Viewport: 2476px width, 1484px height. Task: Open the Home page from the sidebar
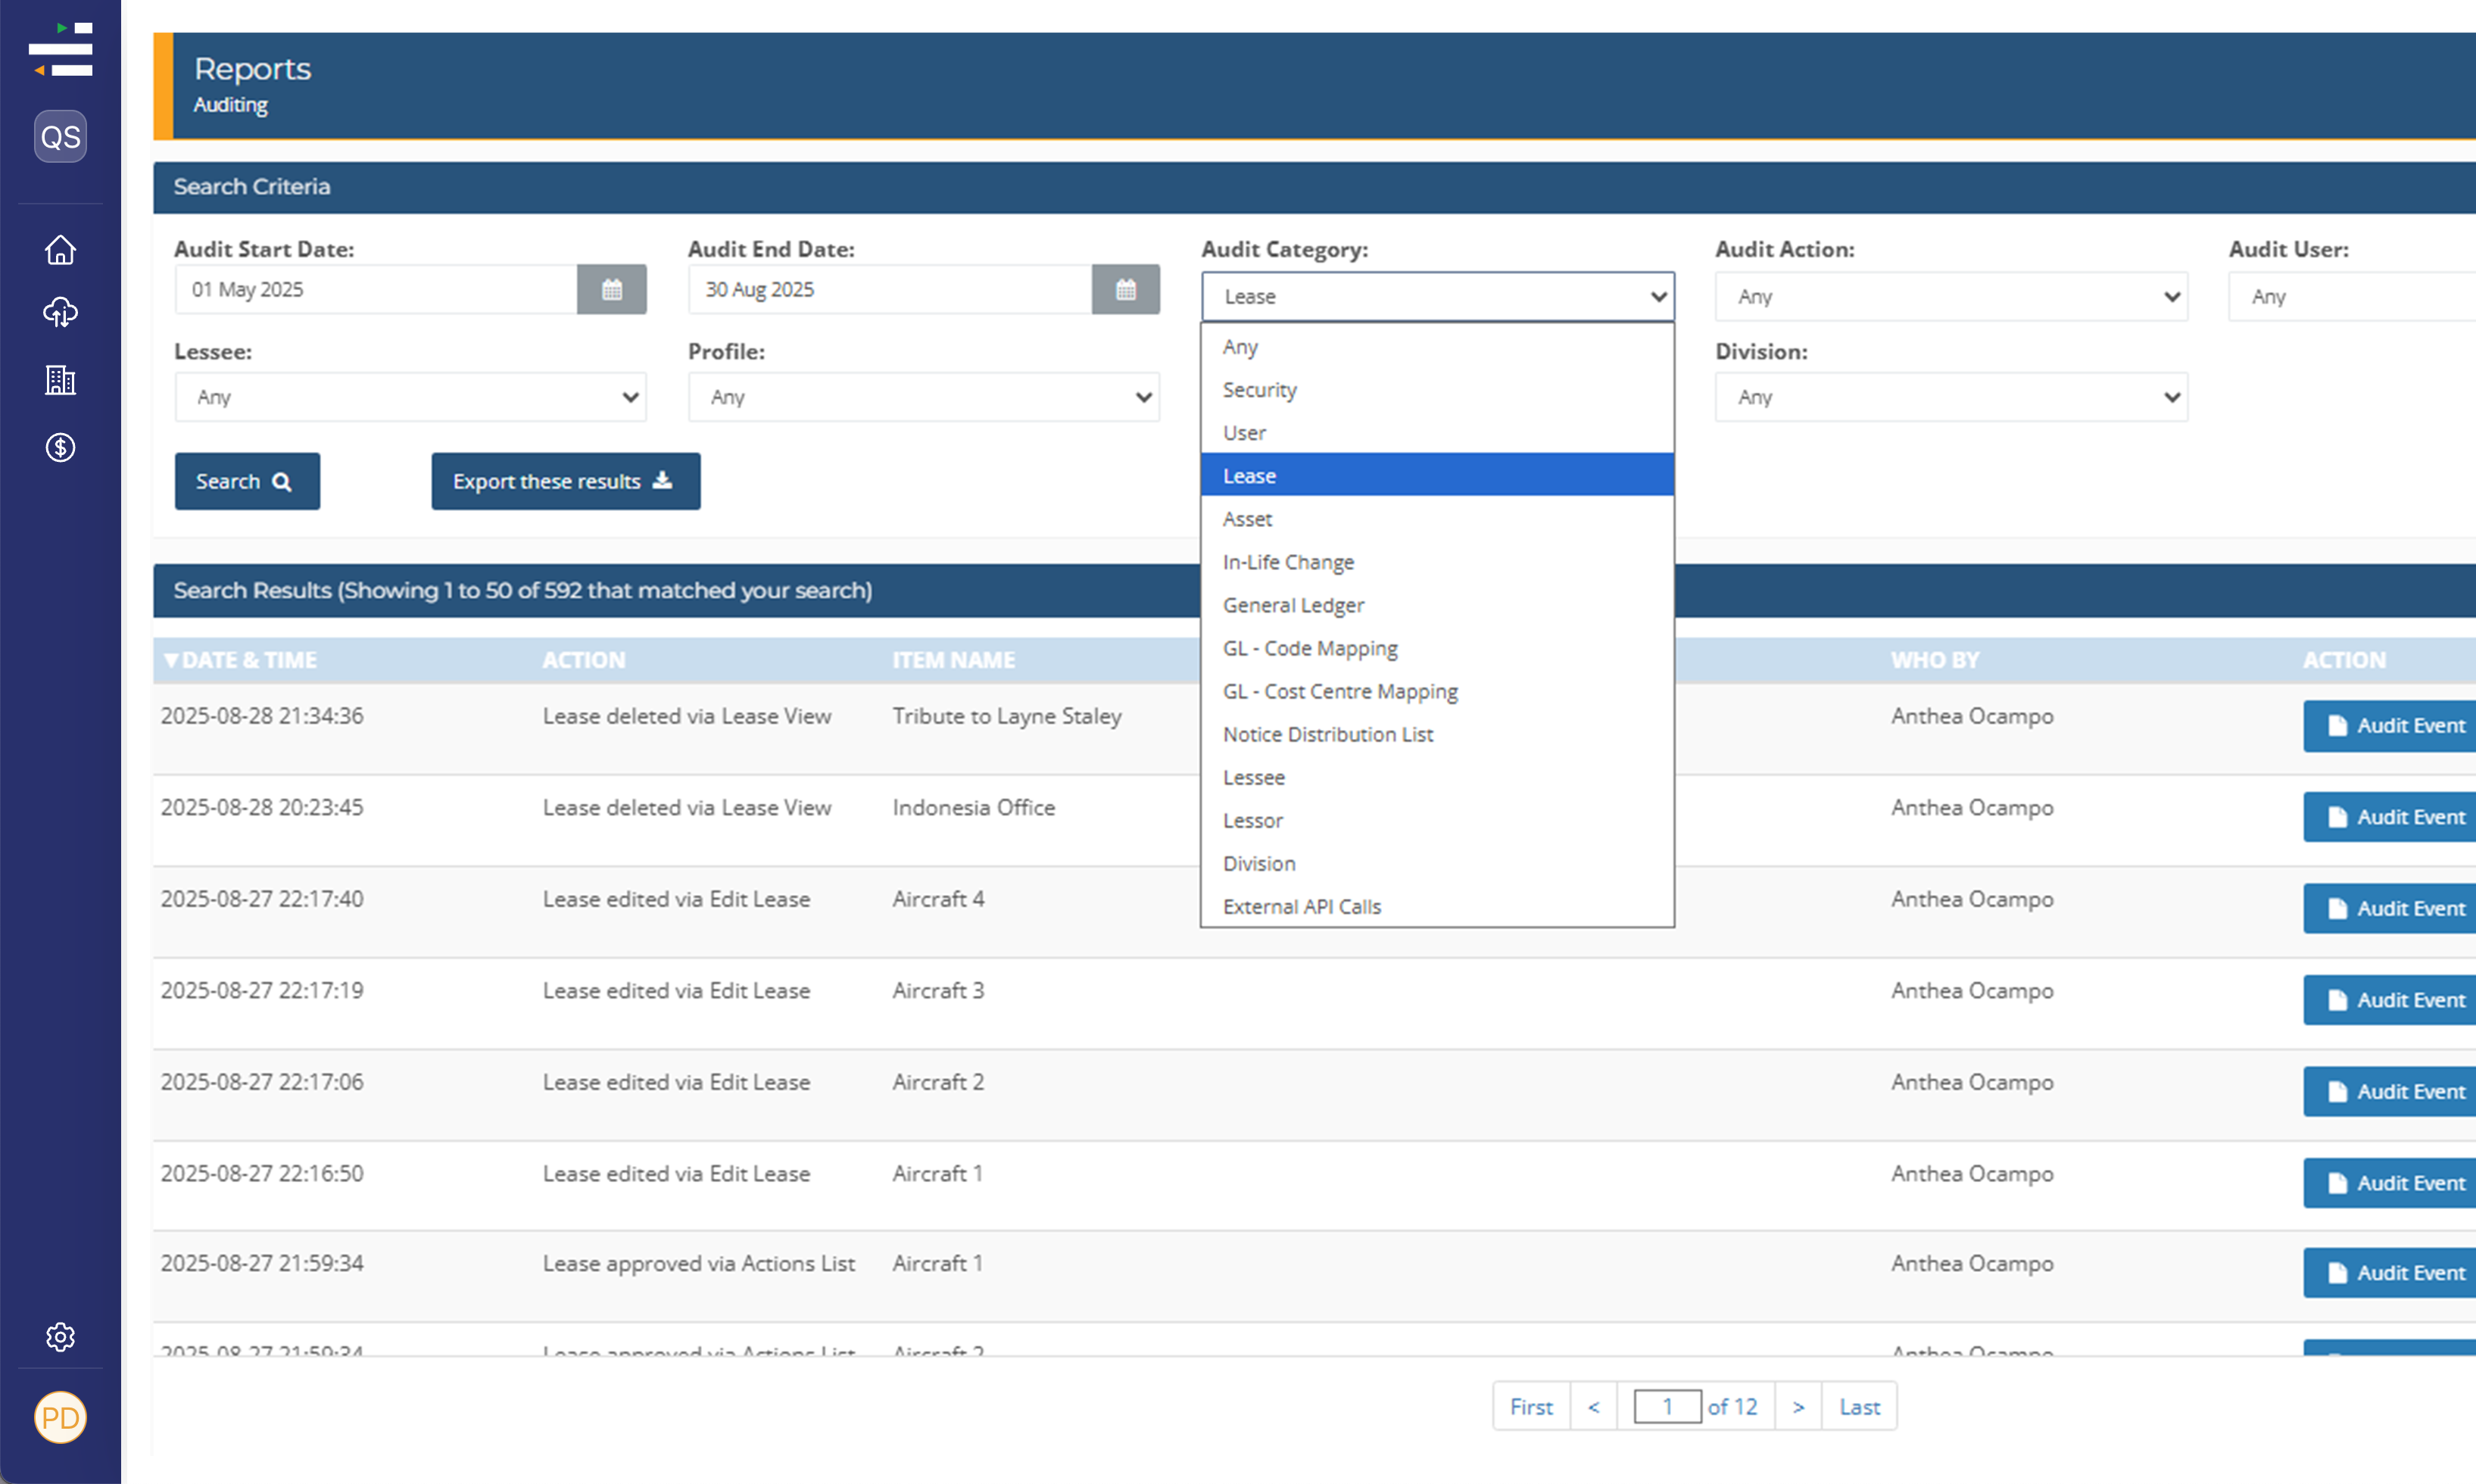tap(60, 250)
